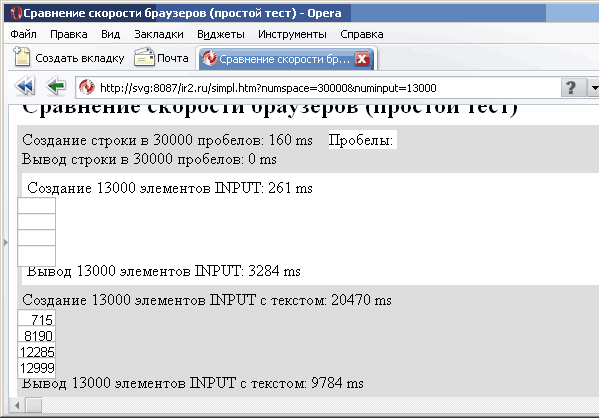Viewport: 599px width, 418px height.
Task: Click the input containing 12285
Action: 37,350
